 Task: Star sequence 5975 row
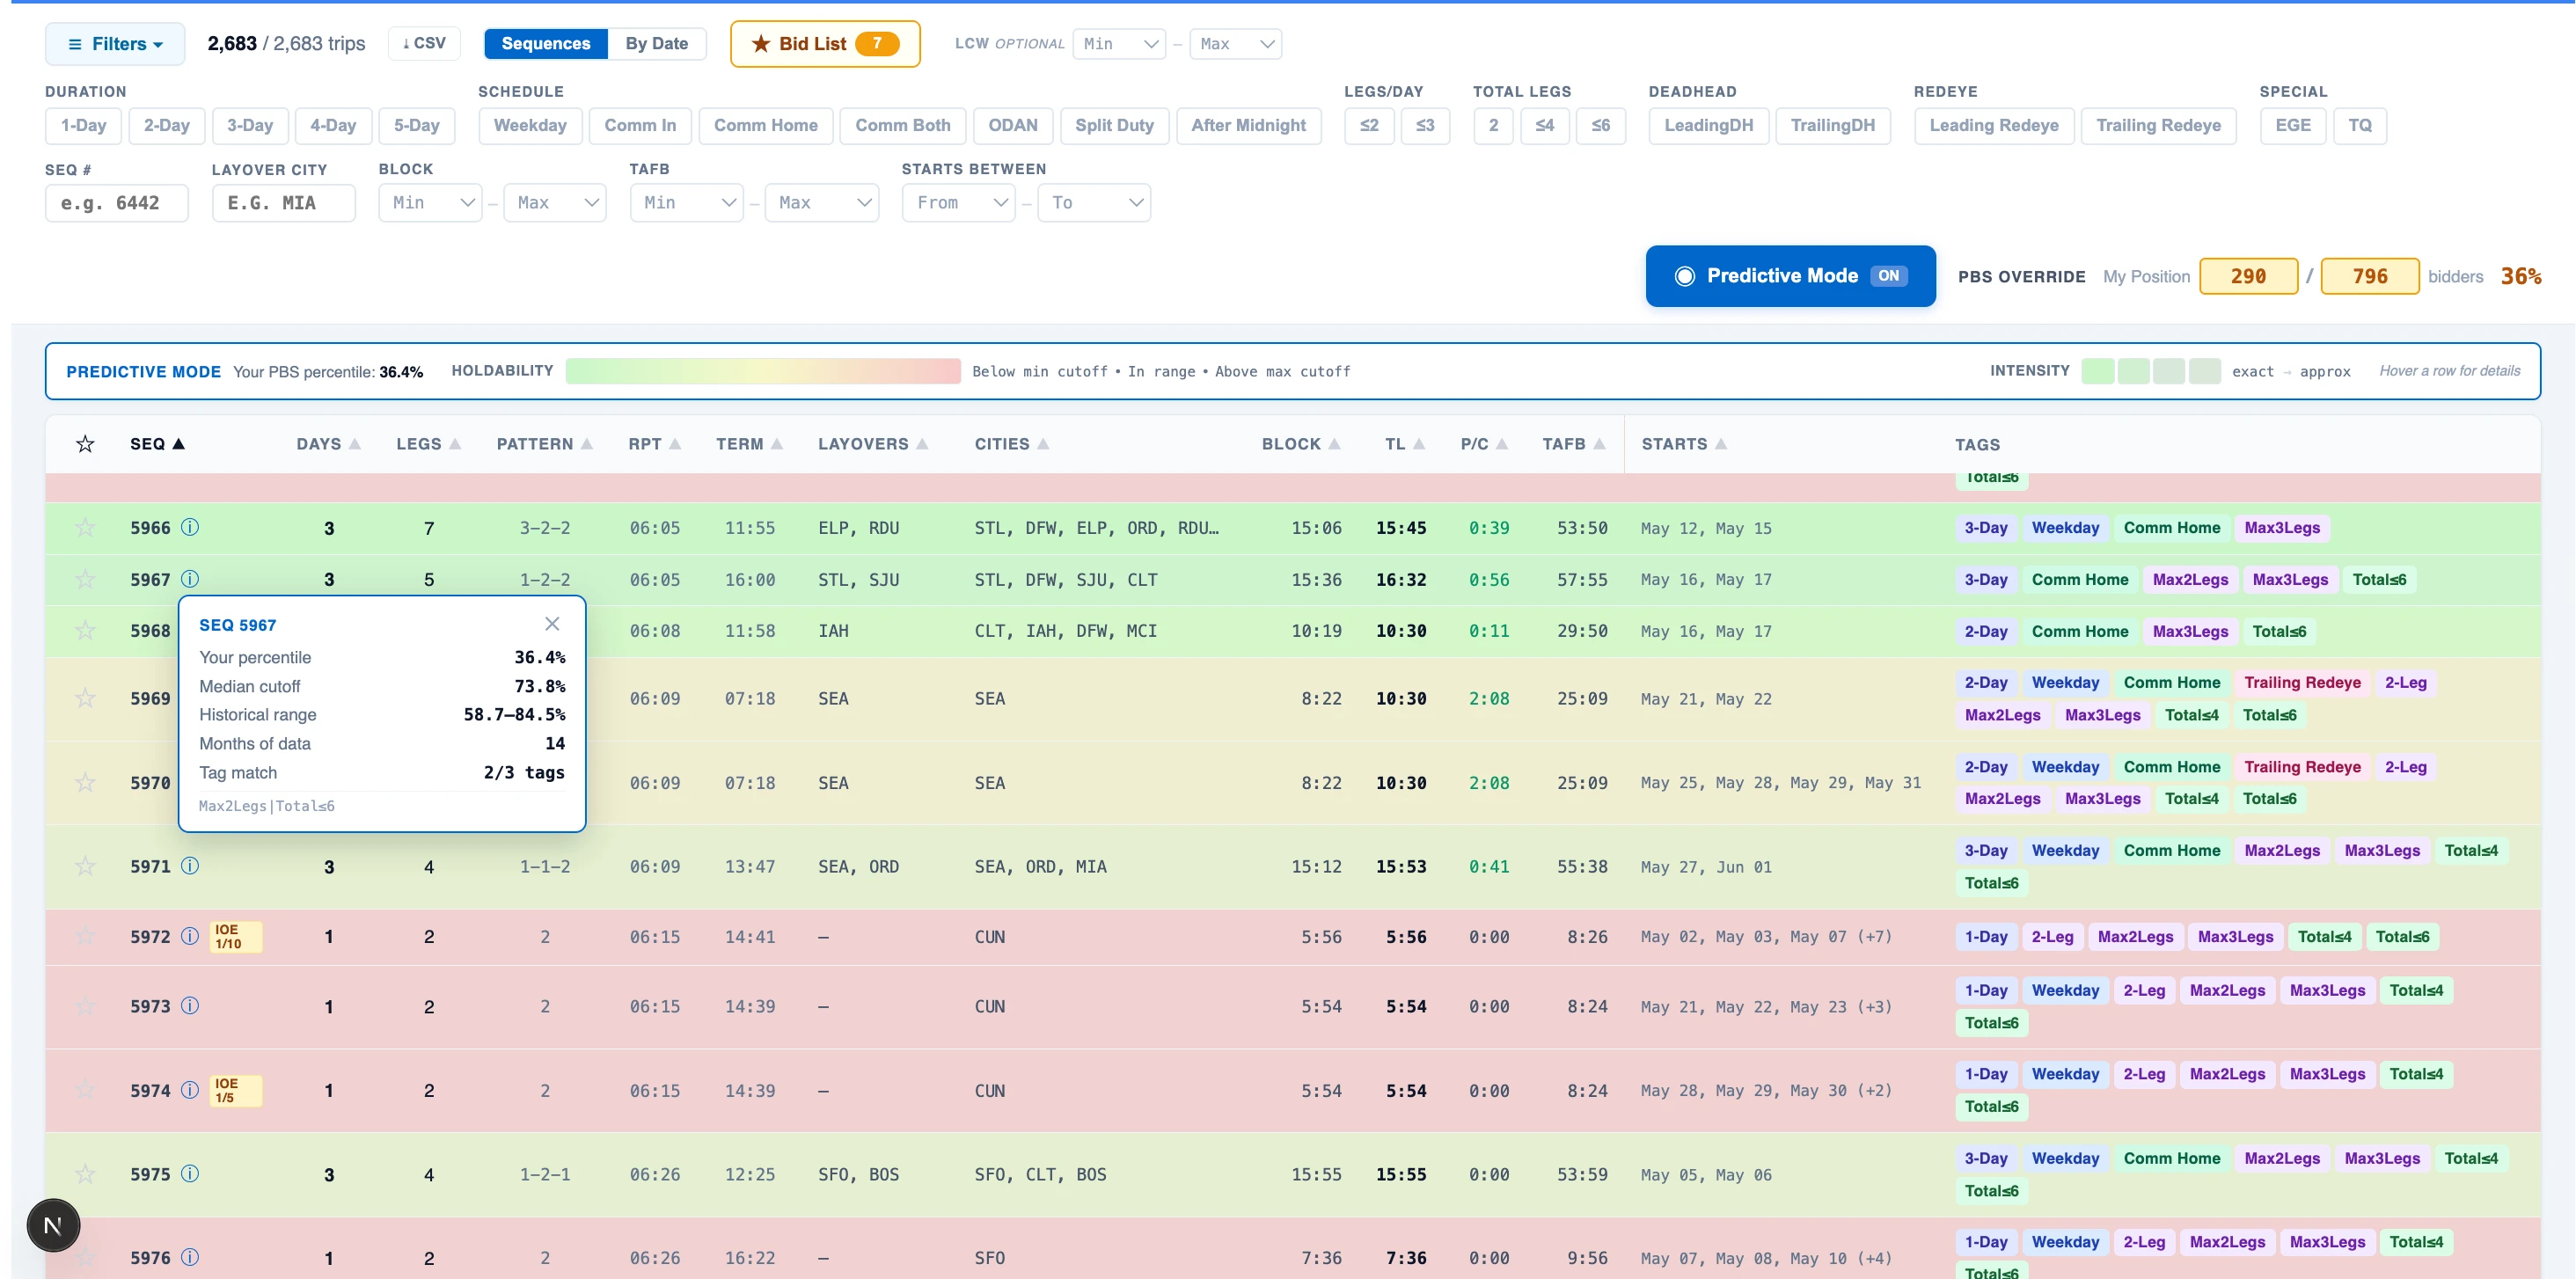tap(85, 1174)
